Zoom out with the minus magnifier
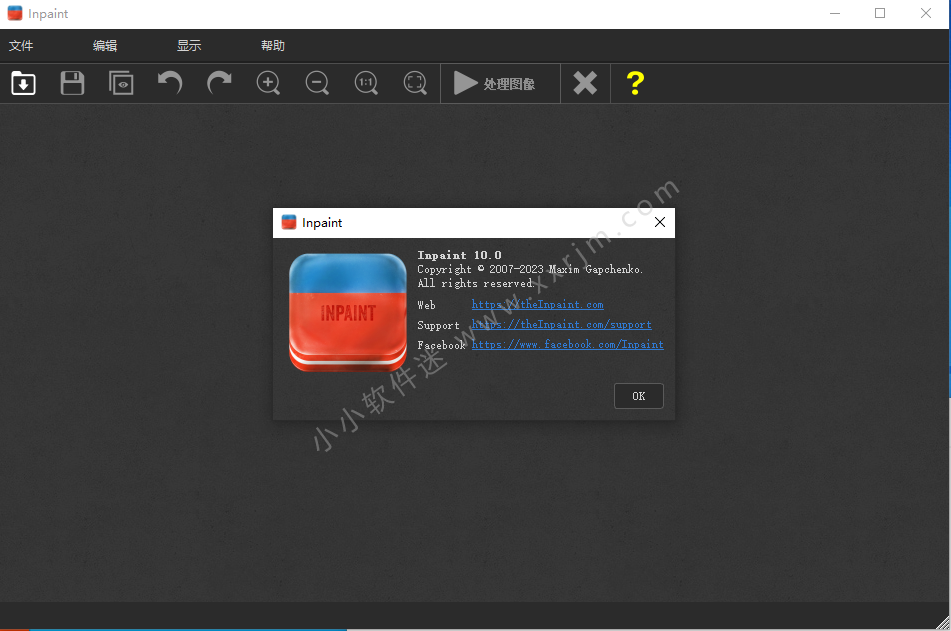 pyautogui.click(x=317, y=83)
